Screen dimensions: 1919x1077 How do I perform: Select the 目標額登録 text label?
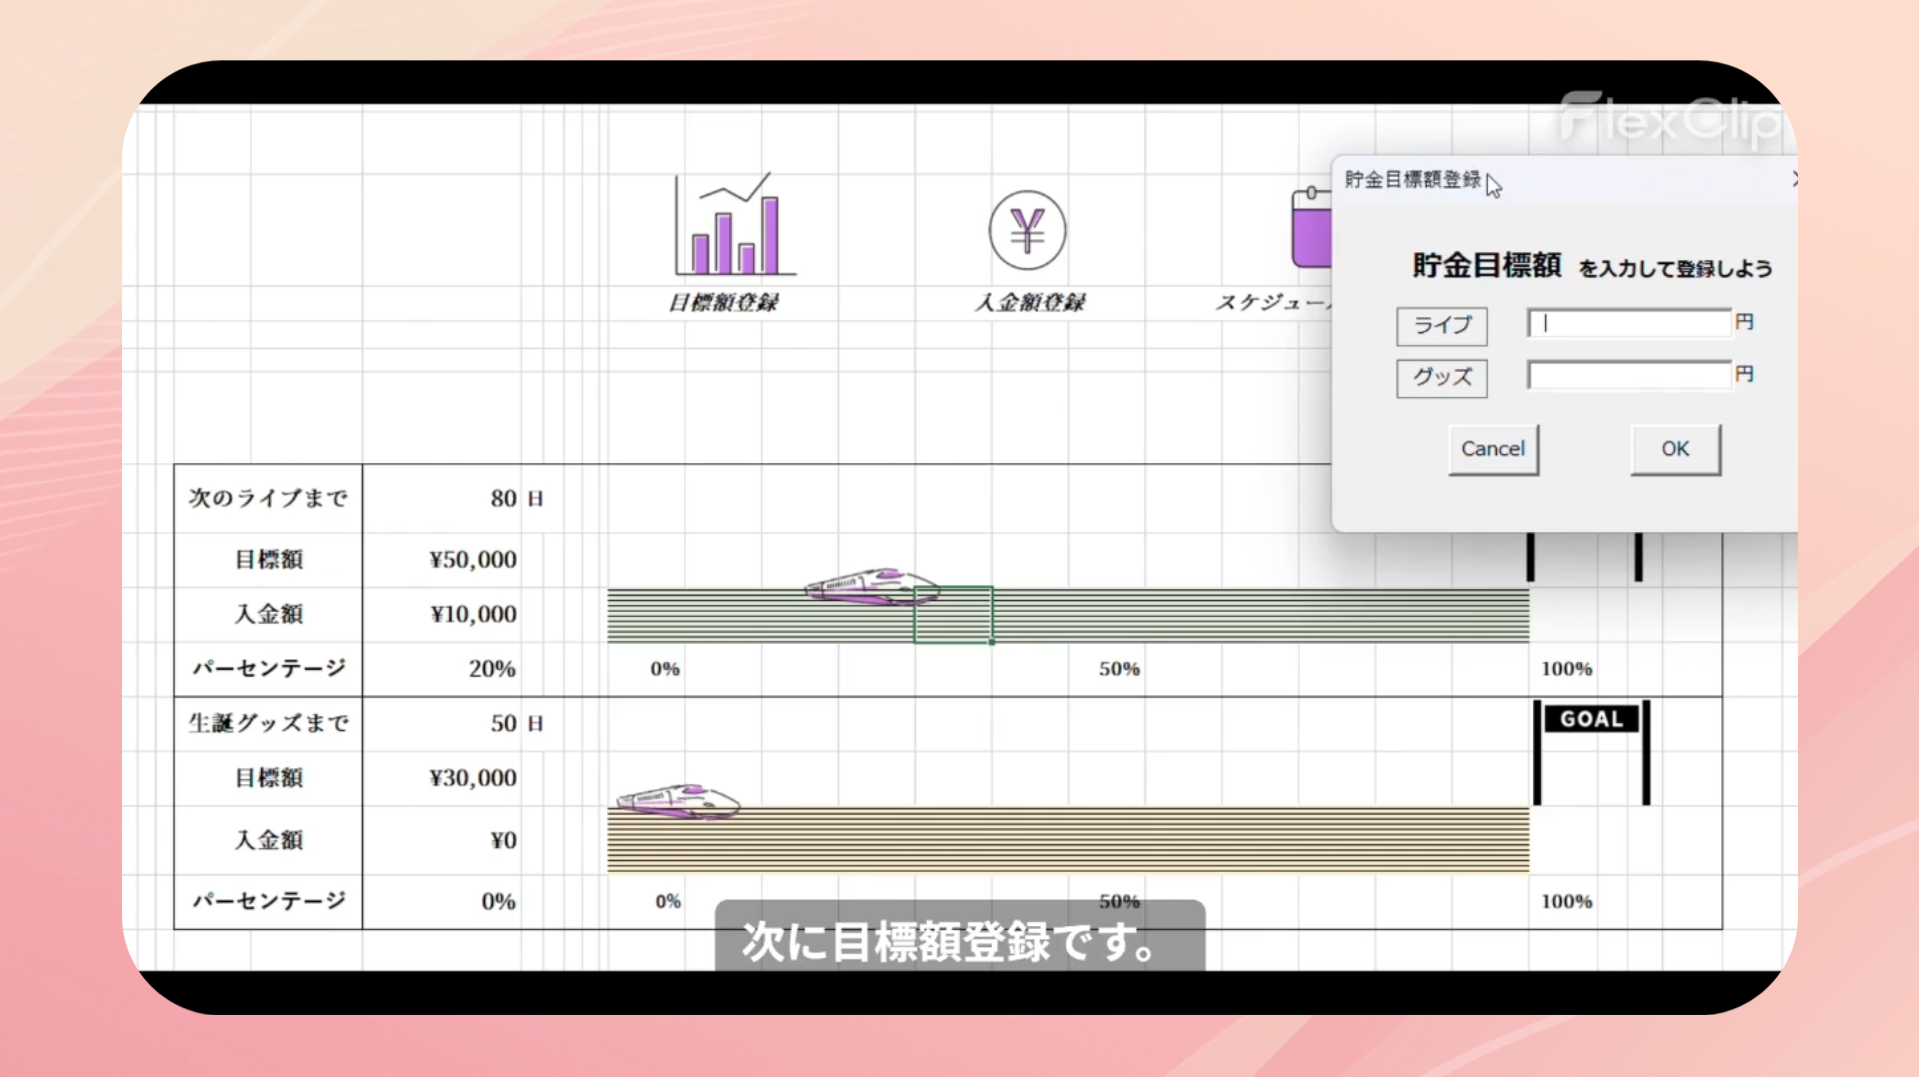(x=723, y=302)
